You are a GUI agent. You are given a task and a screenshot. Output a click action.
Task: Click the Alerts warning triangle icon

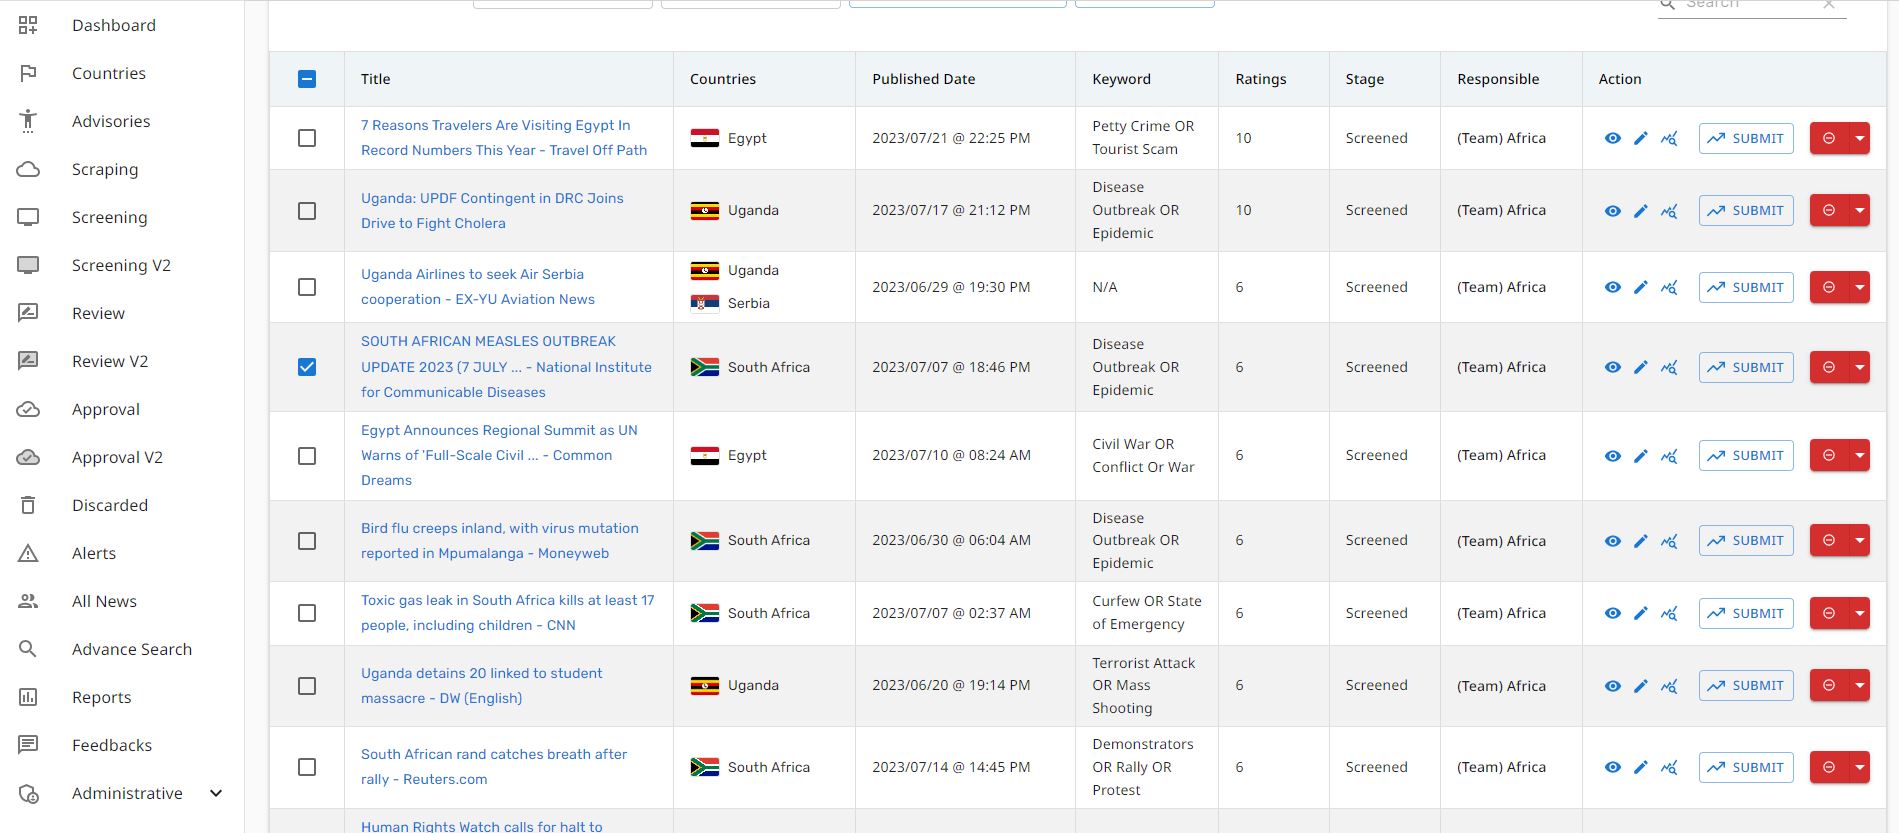pyautogui.click(x=28, y=553)
